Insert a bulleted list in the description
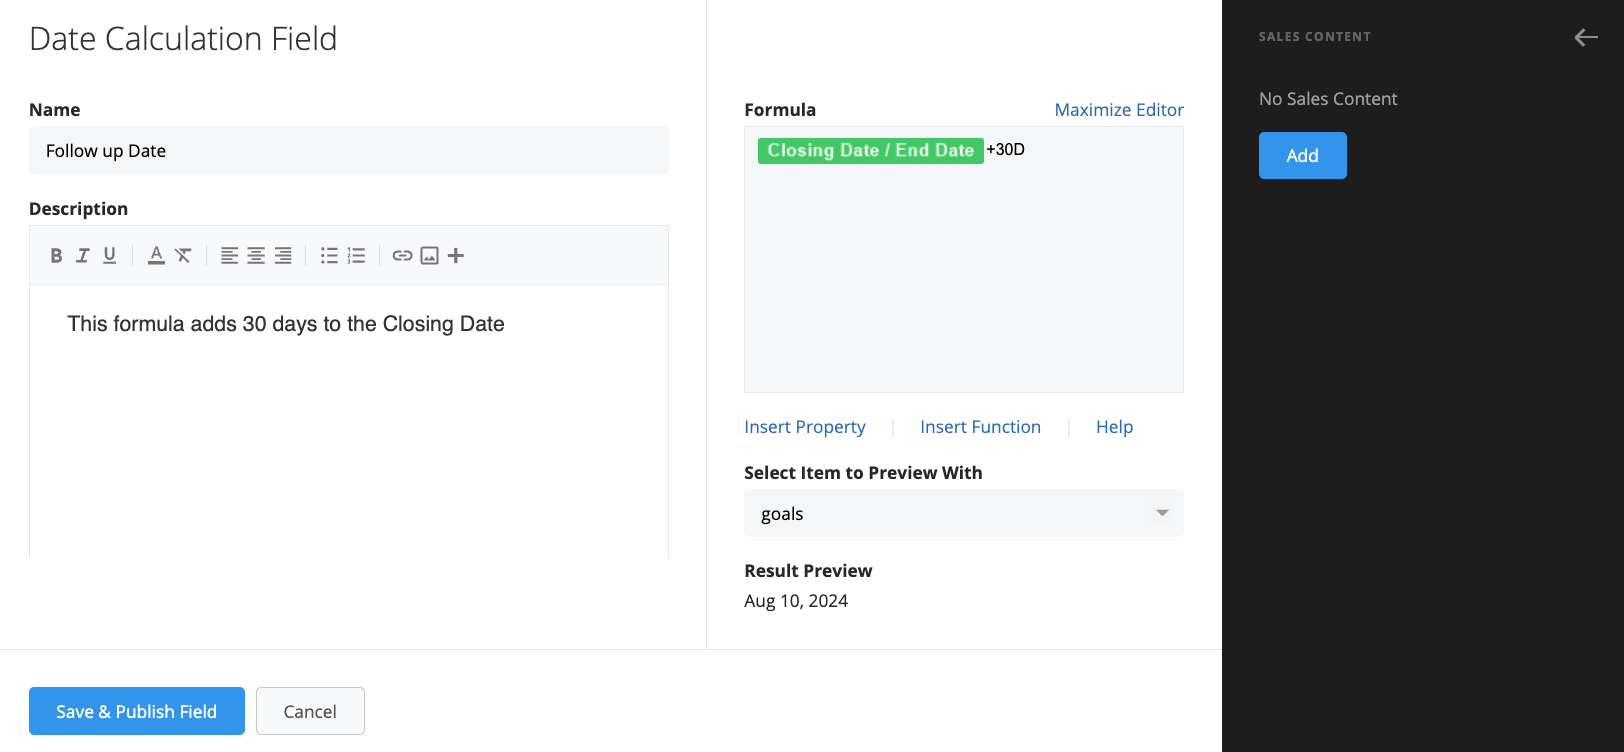 pos(329,255)
